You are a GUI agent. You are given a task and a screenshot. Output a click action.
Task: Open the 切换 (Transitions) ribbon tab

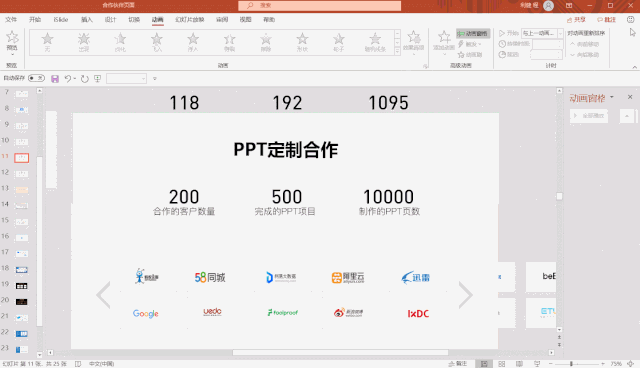coord(134,20)
